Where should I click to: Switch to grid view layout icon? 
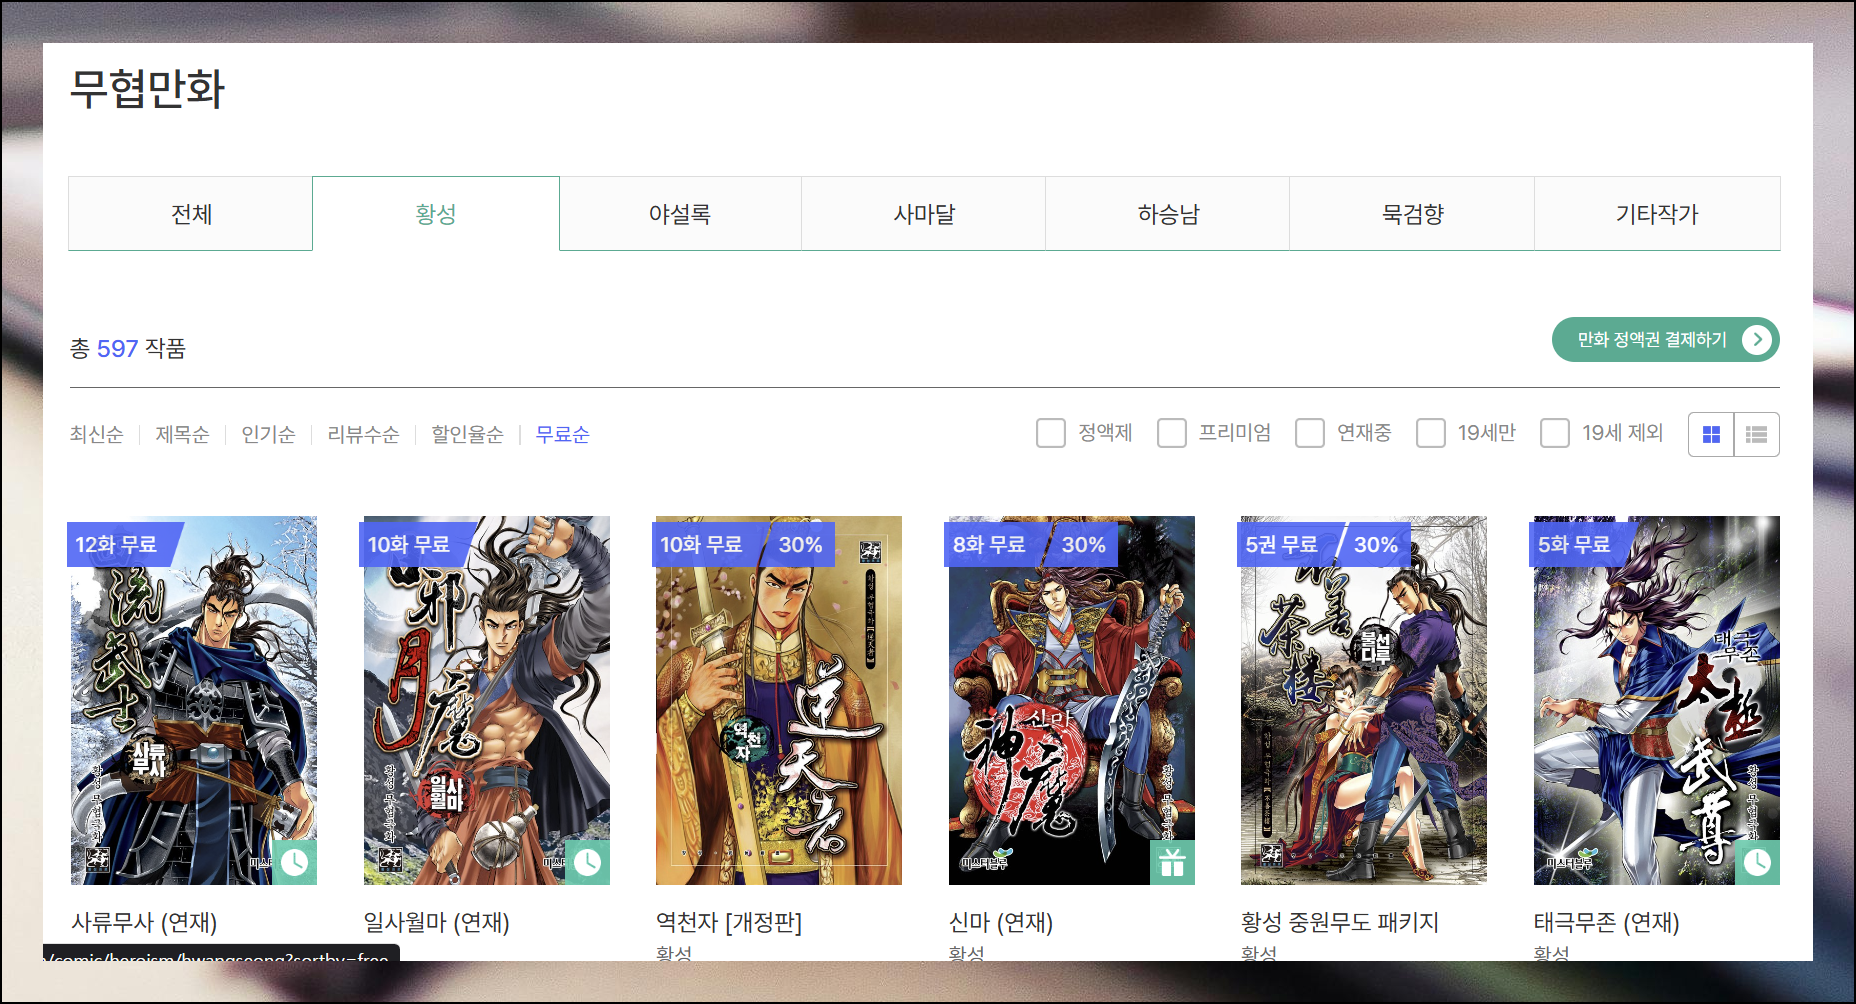click(x=1711, y=434)
